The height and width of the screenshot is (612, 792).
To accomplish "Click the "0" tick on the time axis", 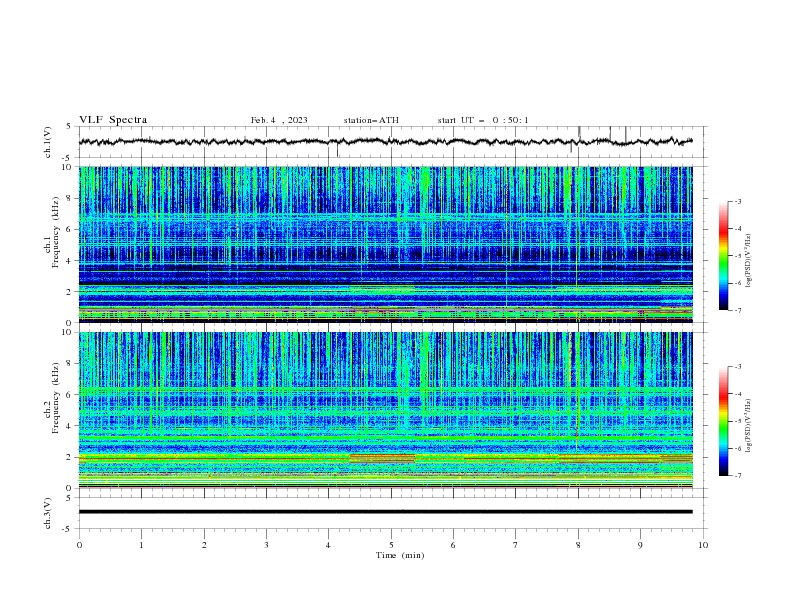I will coord(79,545).
